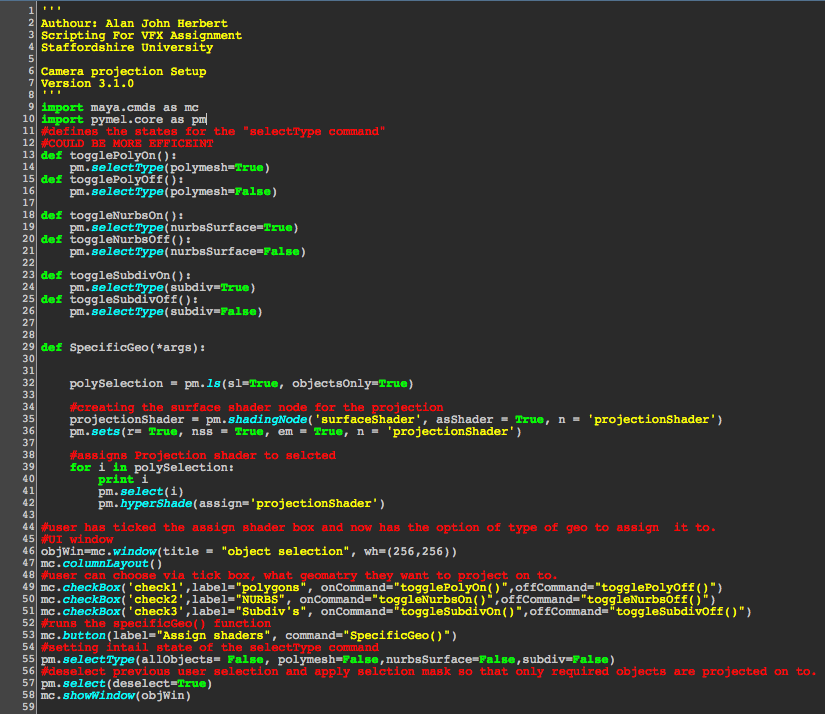Click "#defines the states" comment on line 11

coord(213,132)
